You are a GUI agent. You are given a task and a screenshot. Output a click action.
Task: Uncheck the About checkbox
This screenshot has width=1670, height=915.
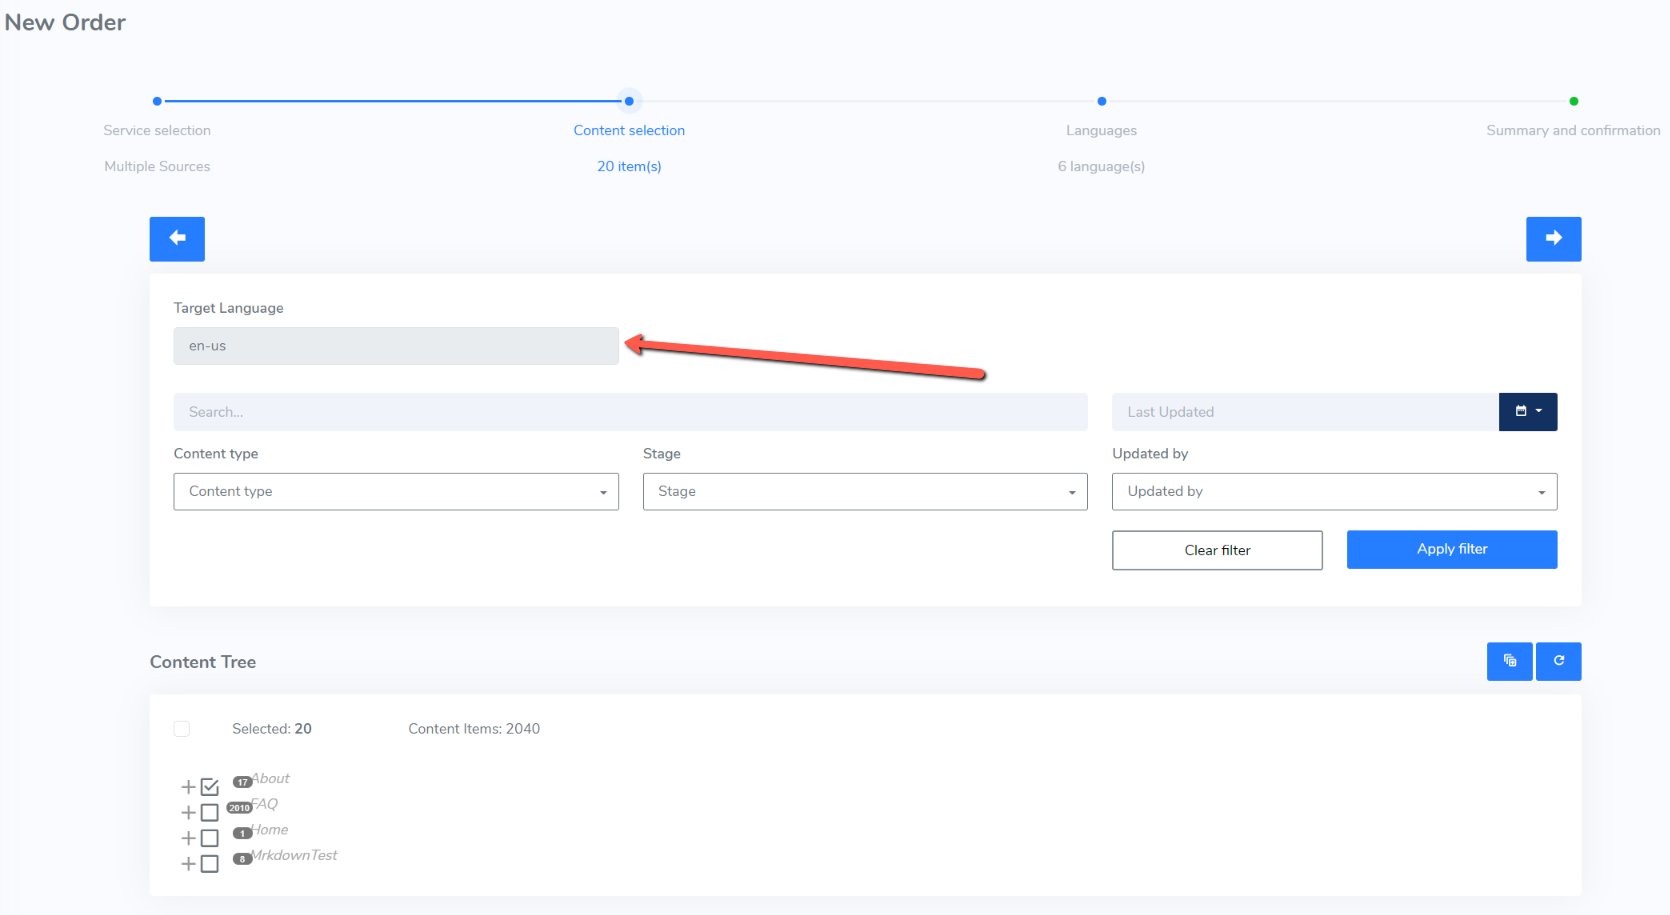coord(209,787)
